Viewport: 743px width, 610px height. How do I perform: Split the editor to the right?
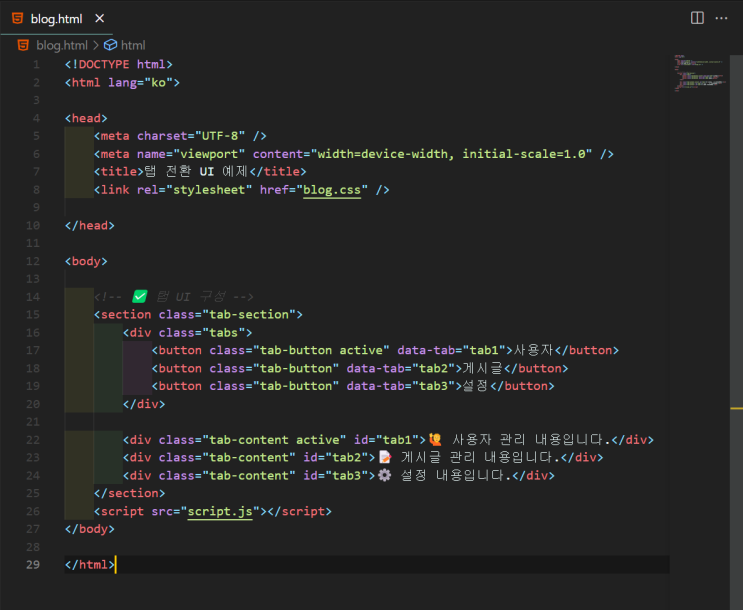[697, 18]
